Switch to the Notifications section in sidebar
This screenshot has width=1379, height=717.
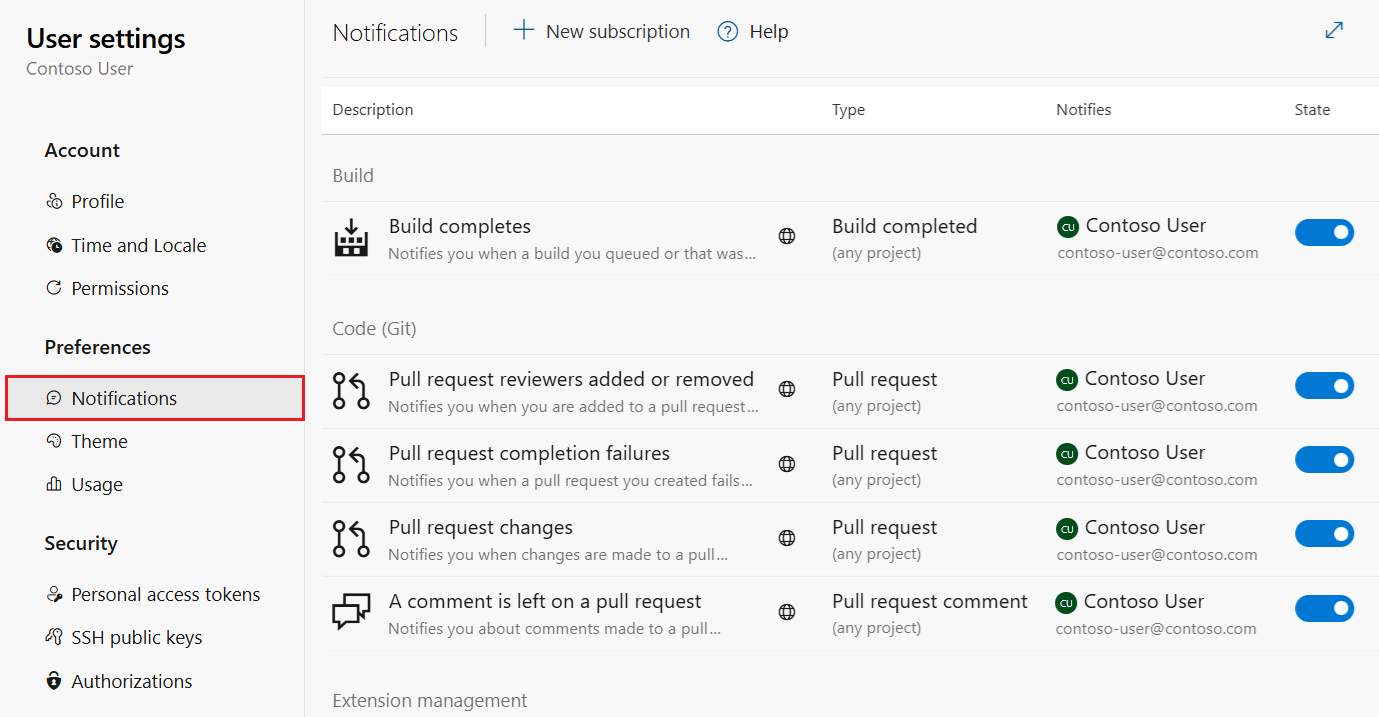(123, 398)
